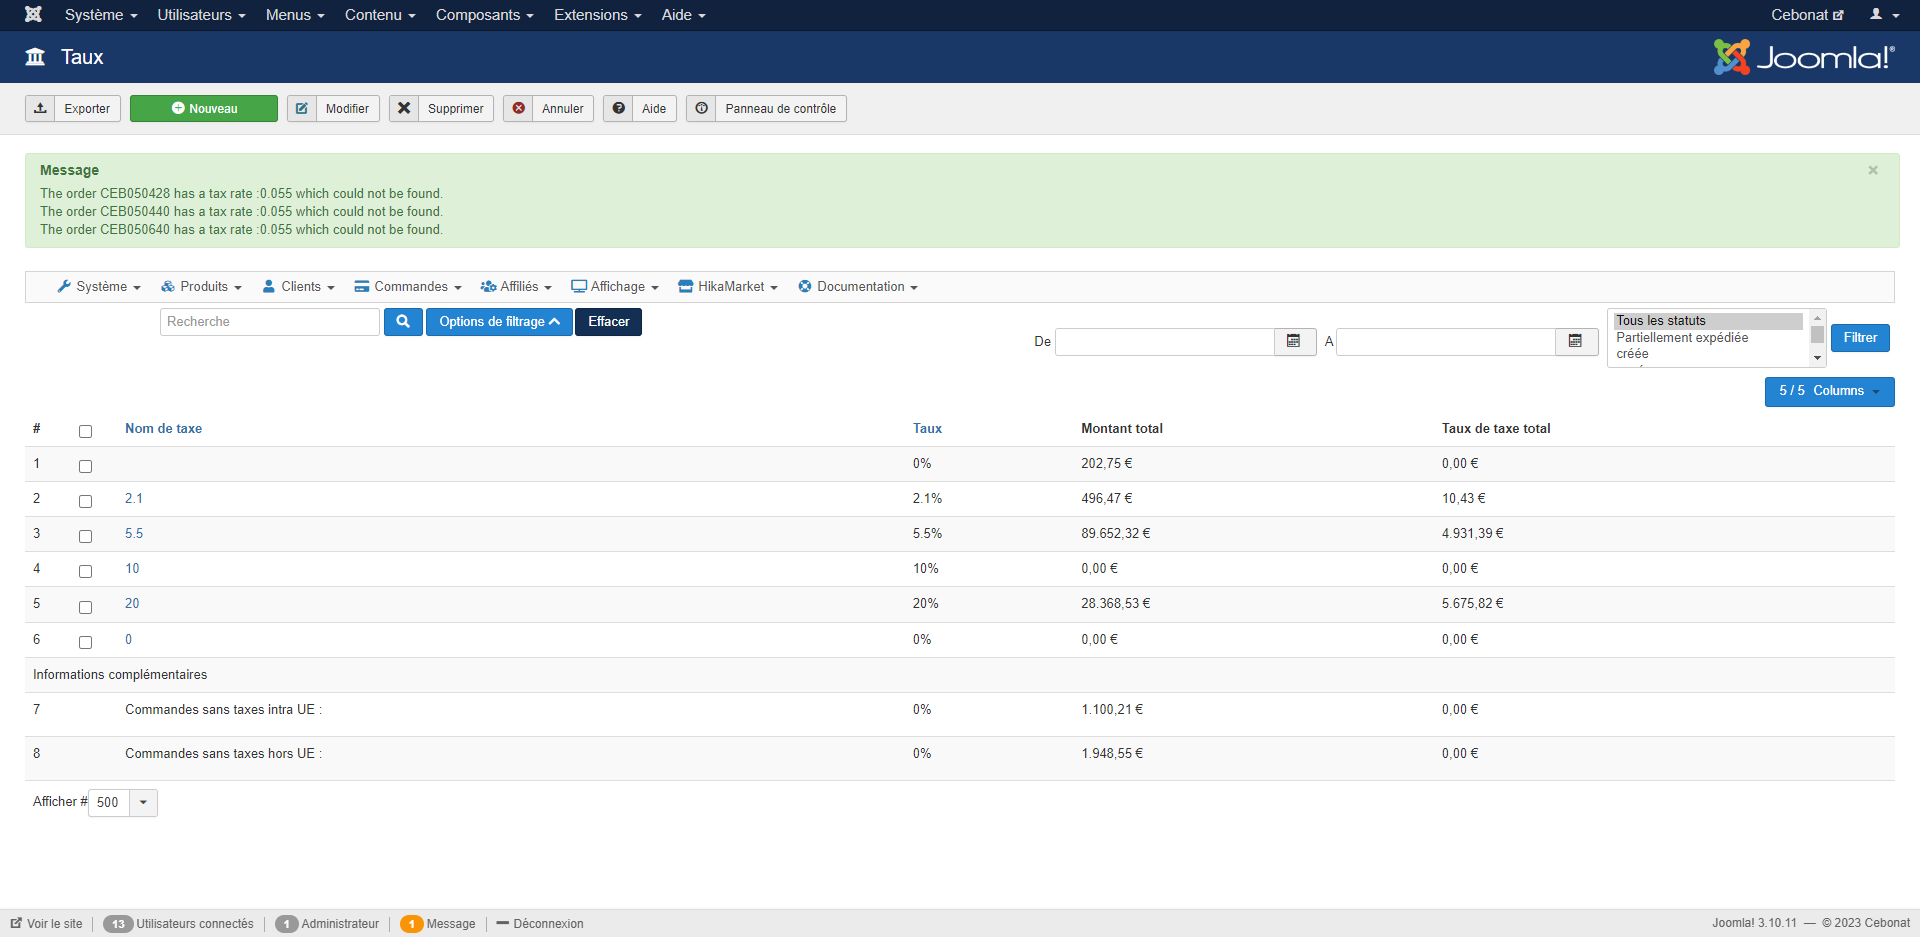Screen dimensions: 1920x937
Task: Open the 2.1 tax name link
Action: [134, 499]
